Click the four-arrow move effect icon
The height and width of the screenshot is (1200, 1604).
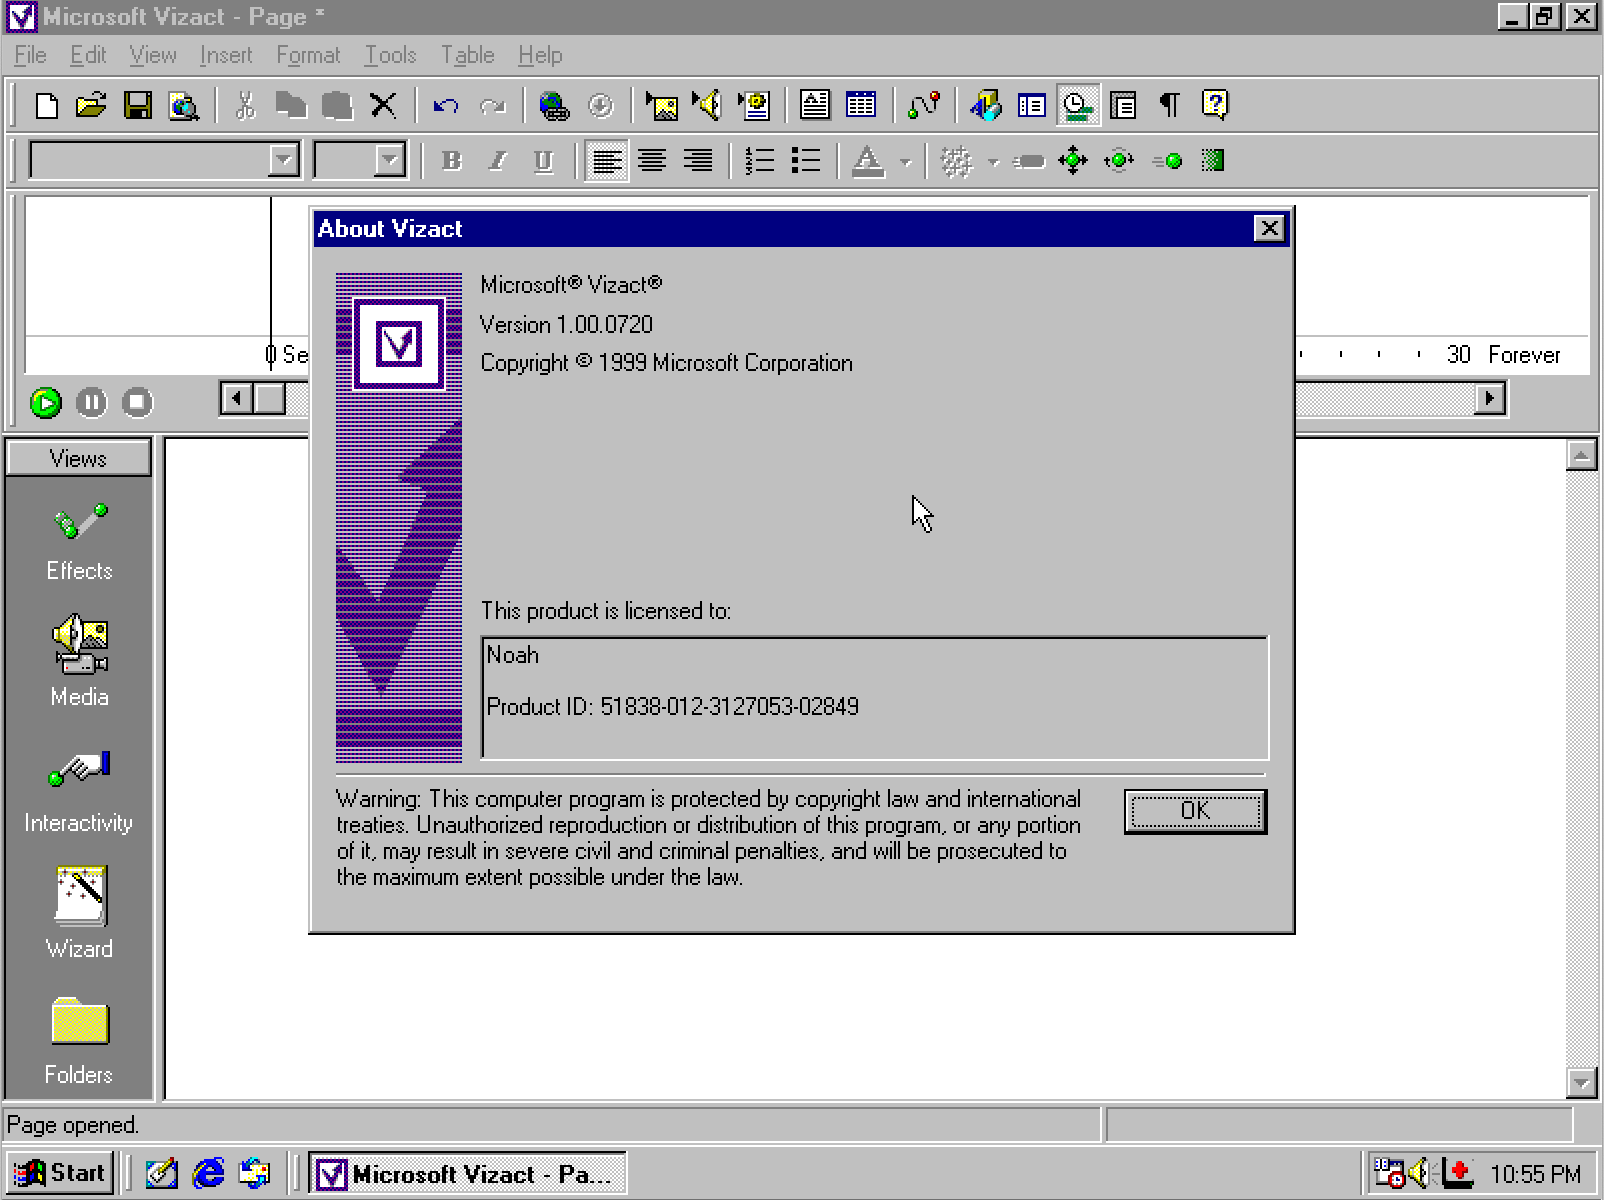[1073, 161]
